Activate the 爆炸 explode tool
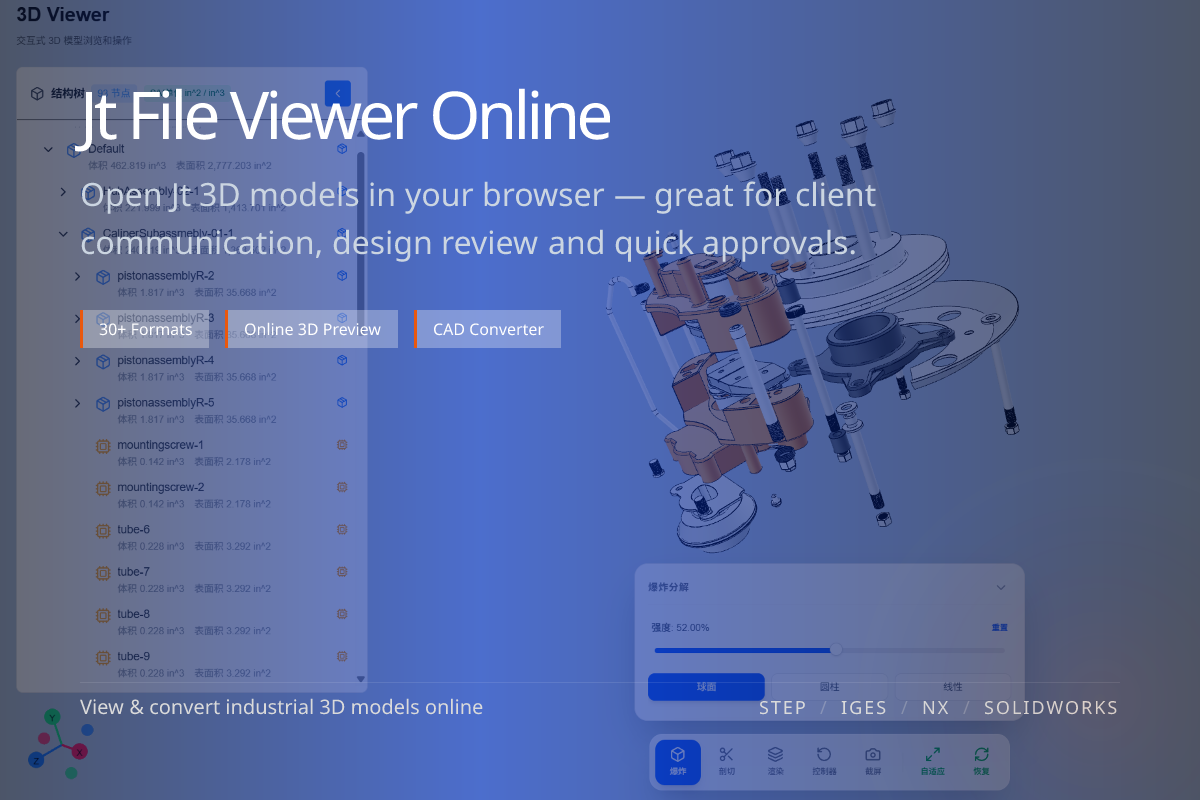 pyautogui.click(x=678, y=761)
